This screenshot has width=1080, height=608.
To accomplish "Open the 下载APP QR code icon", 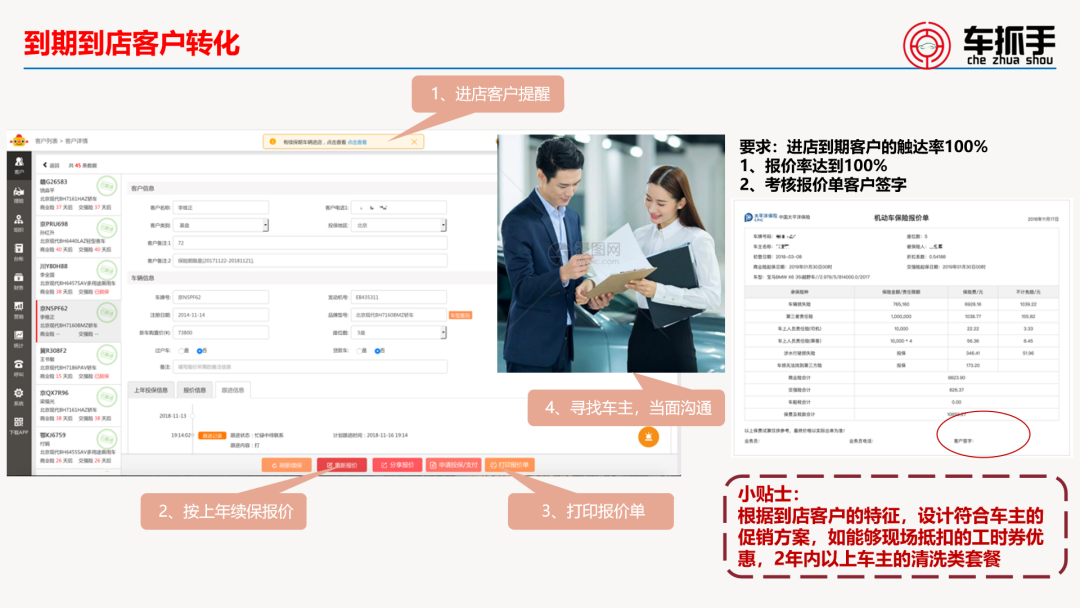I will [x=19, y=426].
